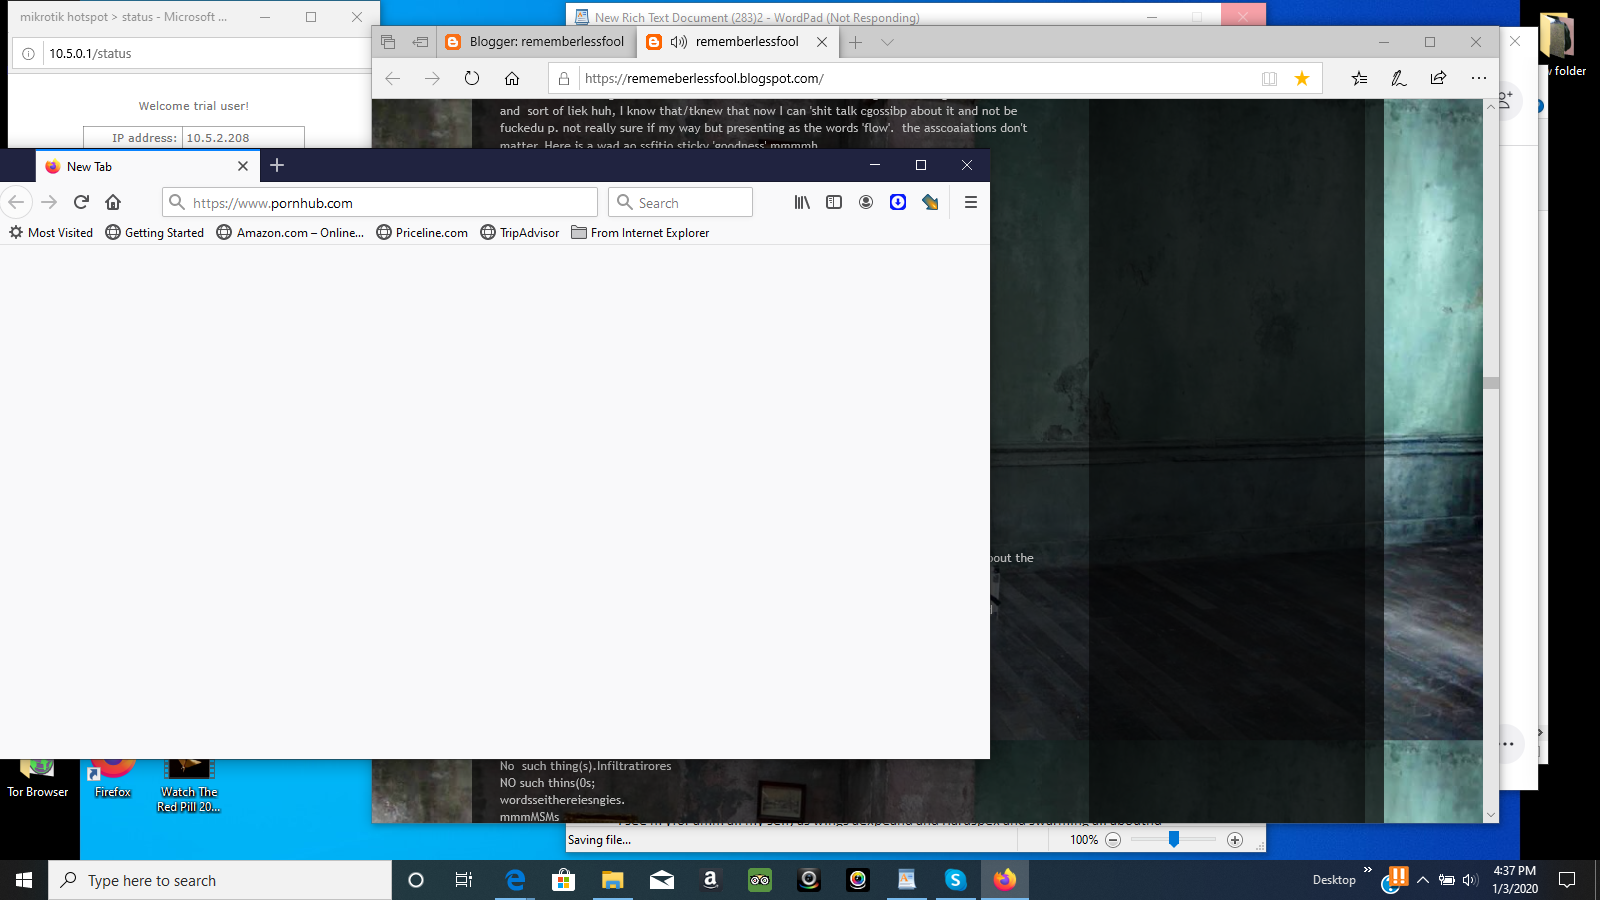Toggle Edge reading view

pos(1269,78)
